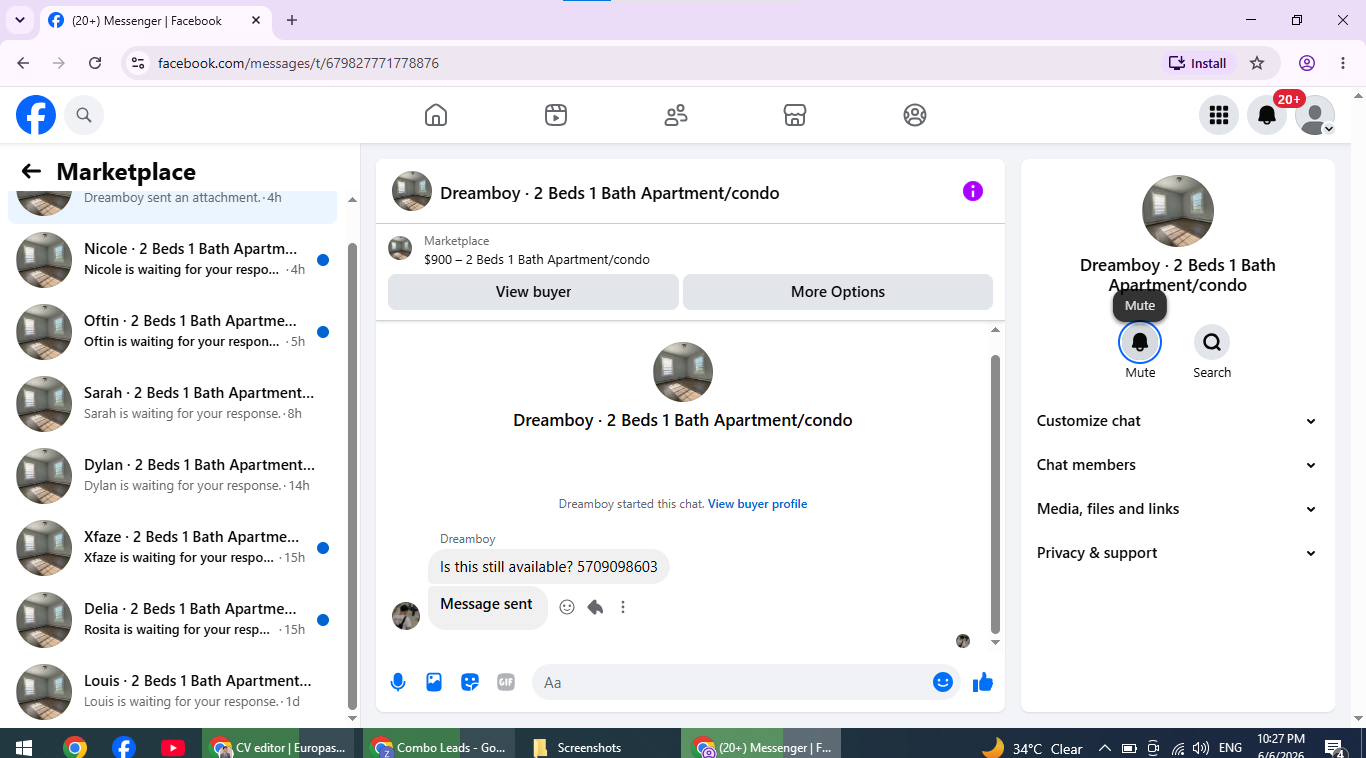Open the Reels video icon

click(x=556, y=115)
